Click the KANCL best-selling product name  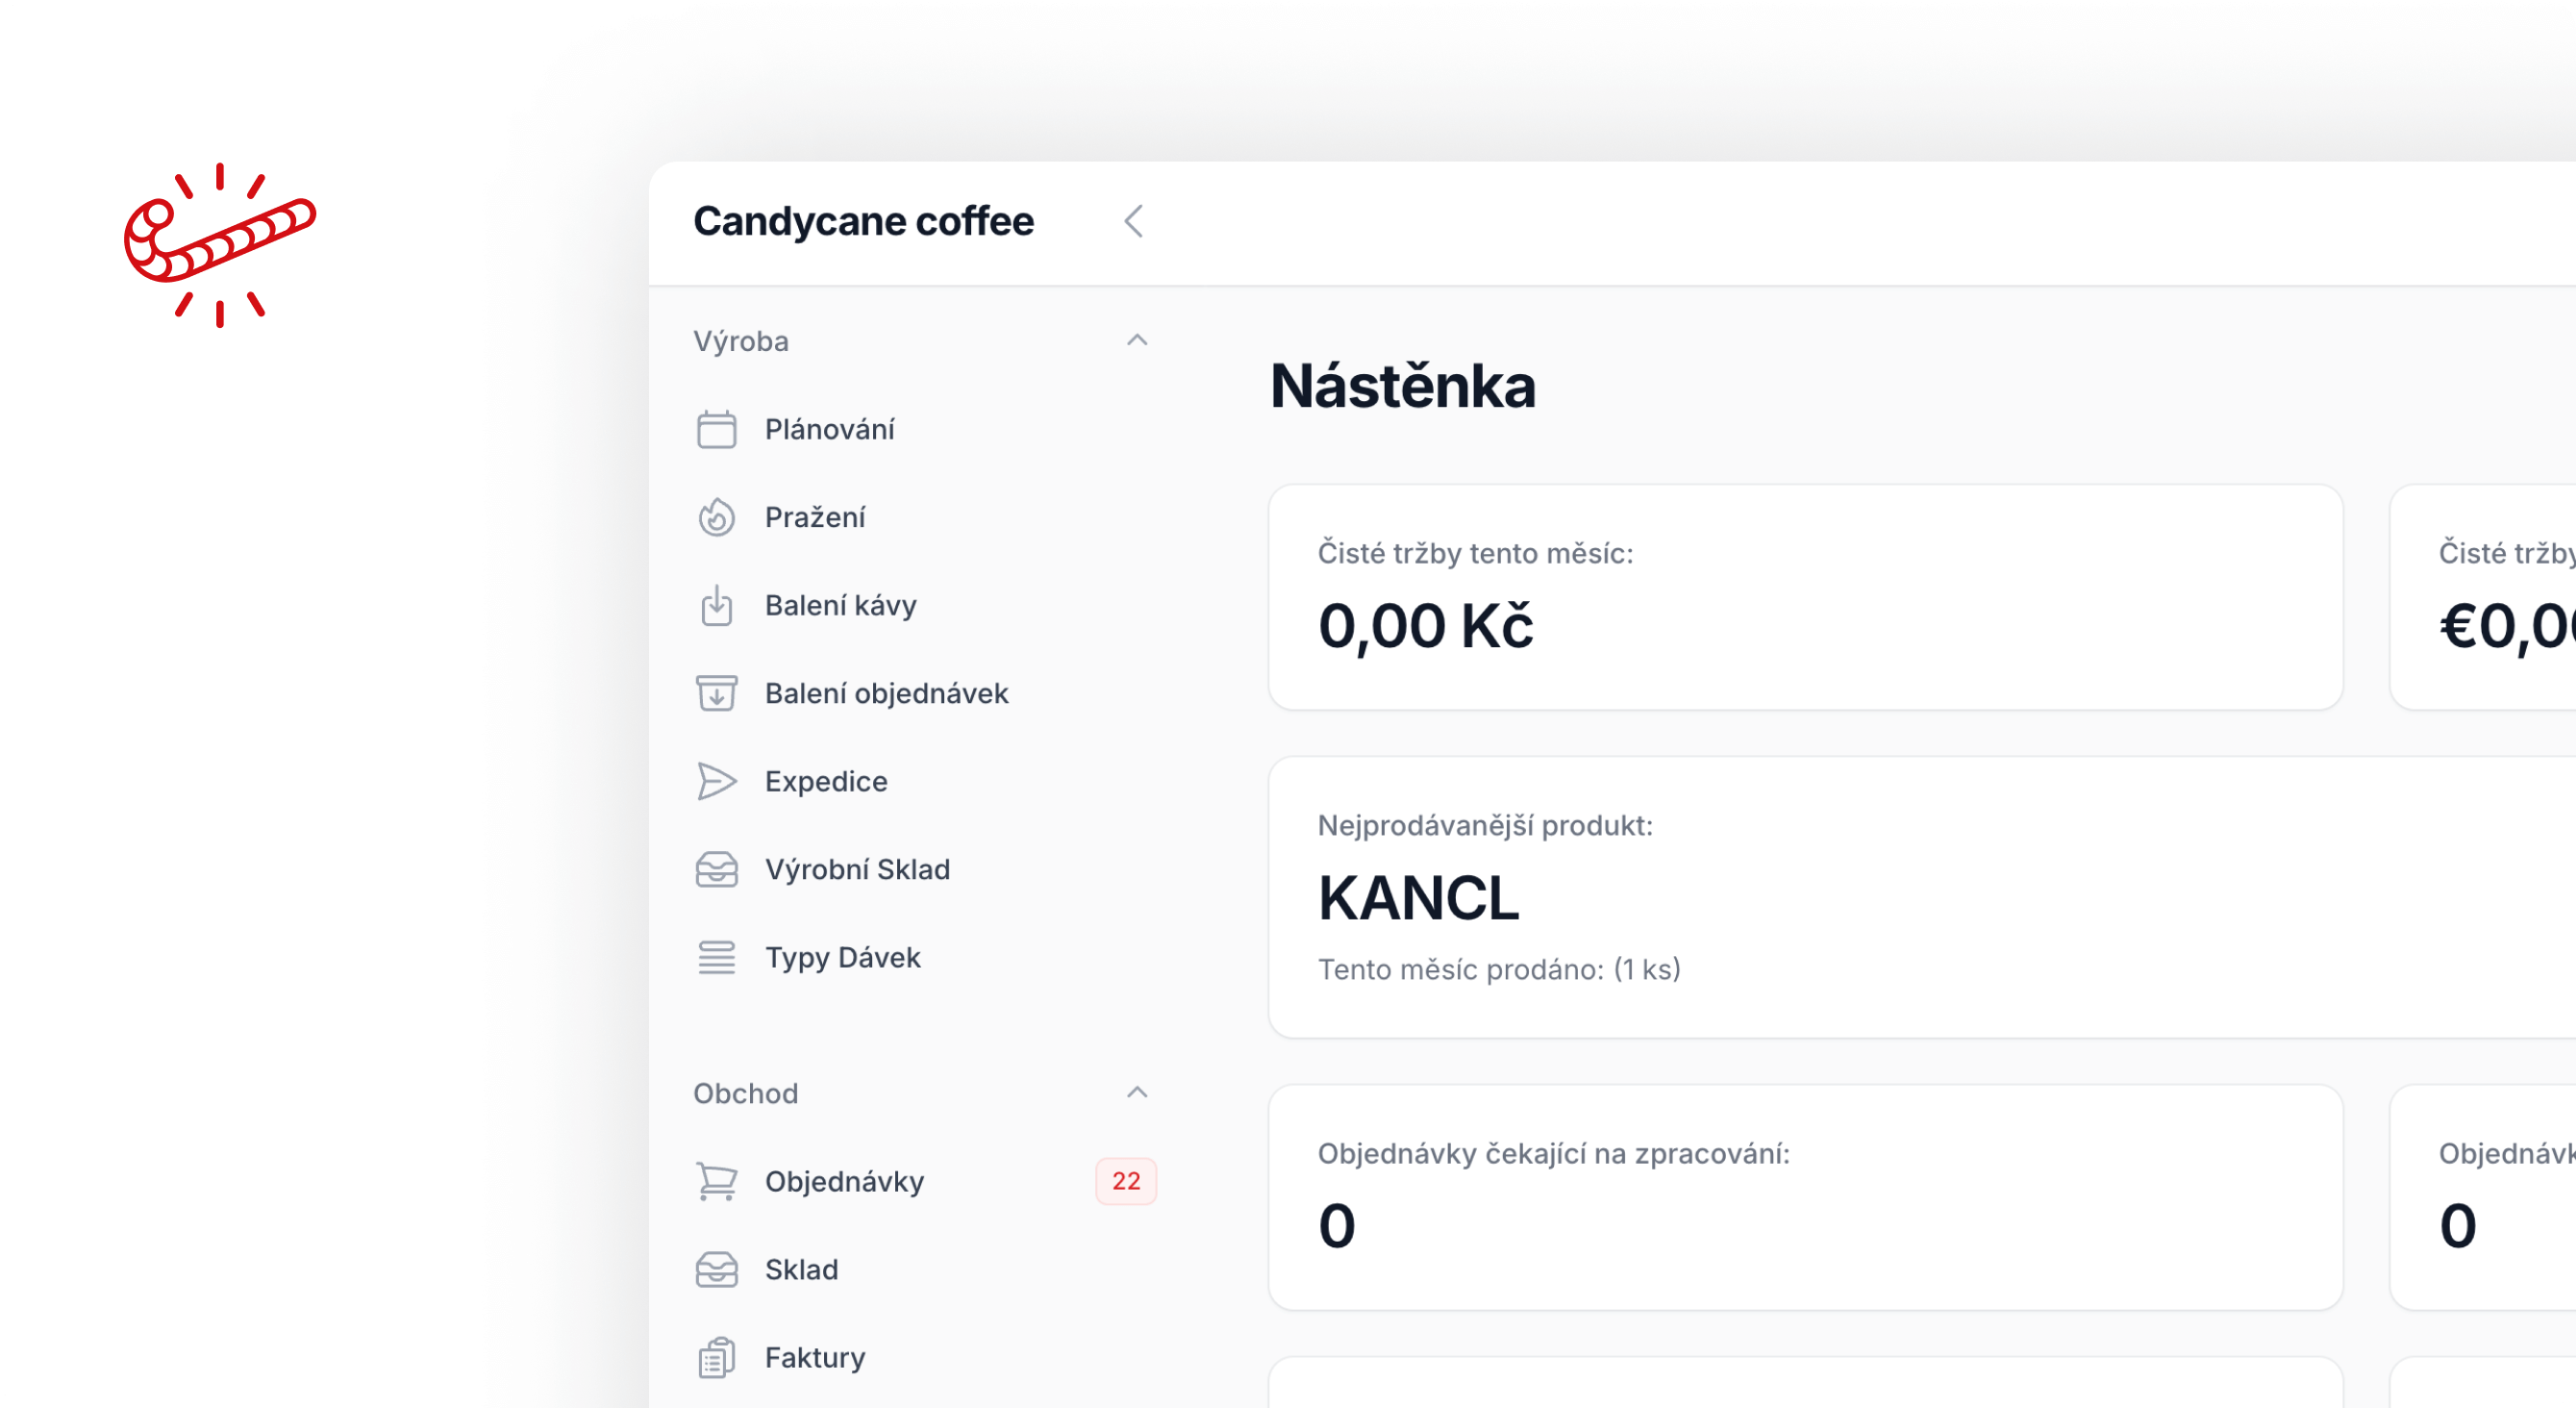click(1419, 899)
